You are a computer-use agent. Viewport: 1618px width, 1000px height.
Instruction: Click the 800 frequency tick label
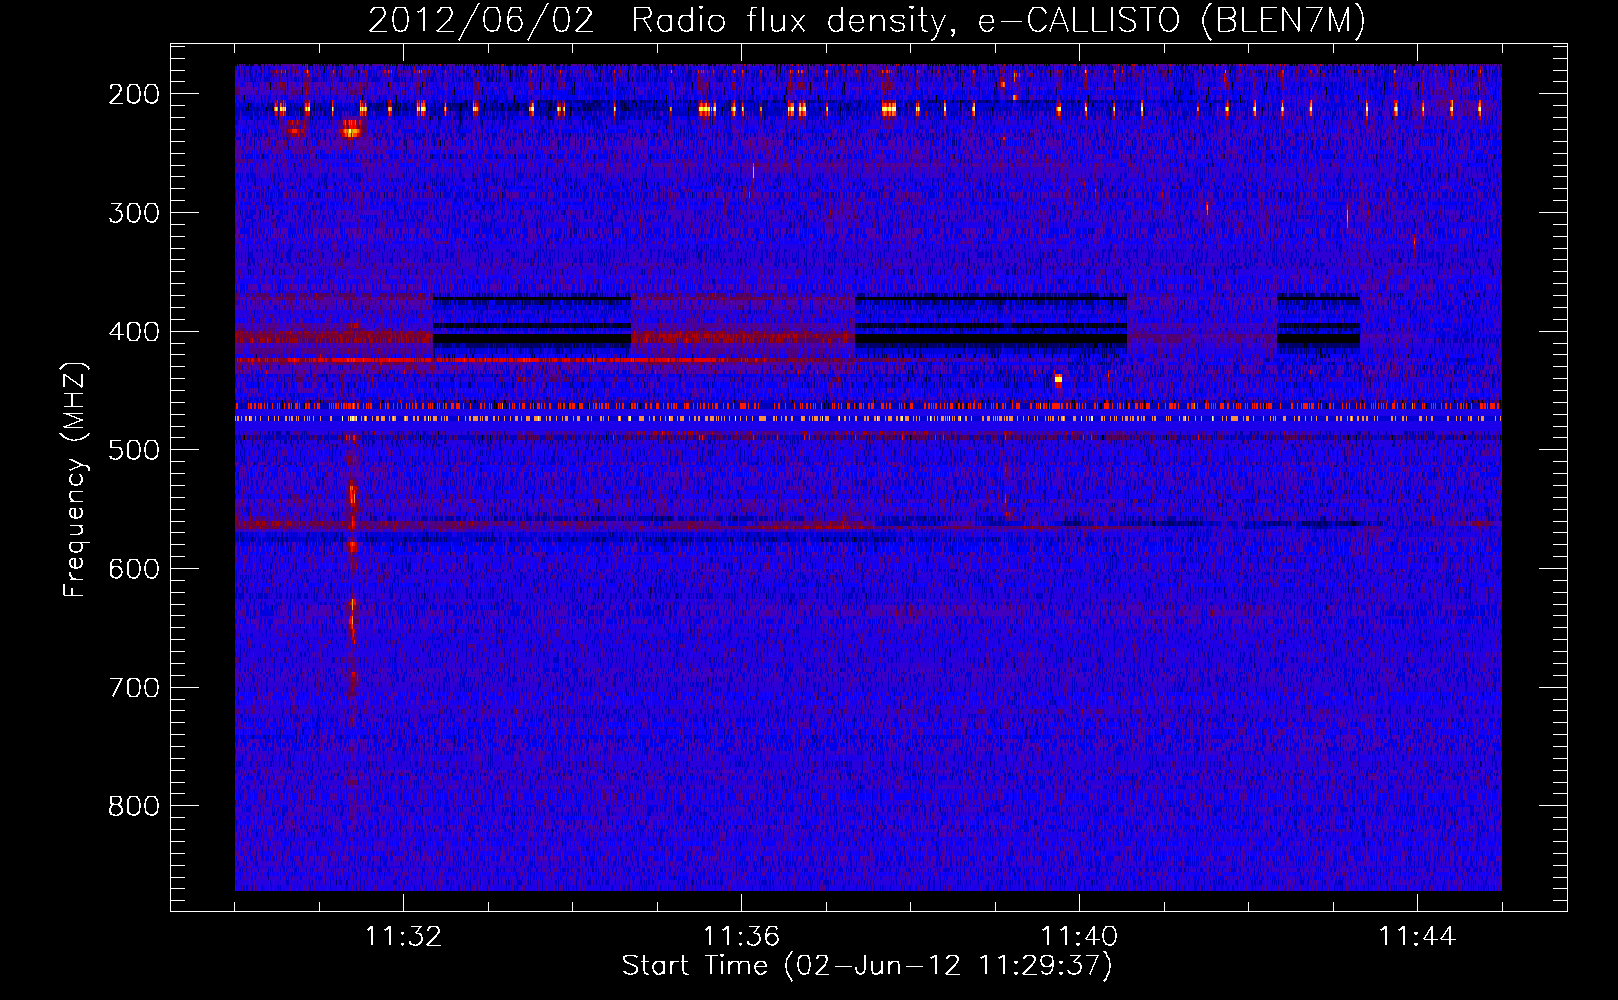pos(134,806)
